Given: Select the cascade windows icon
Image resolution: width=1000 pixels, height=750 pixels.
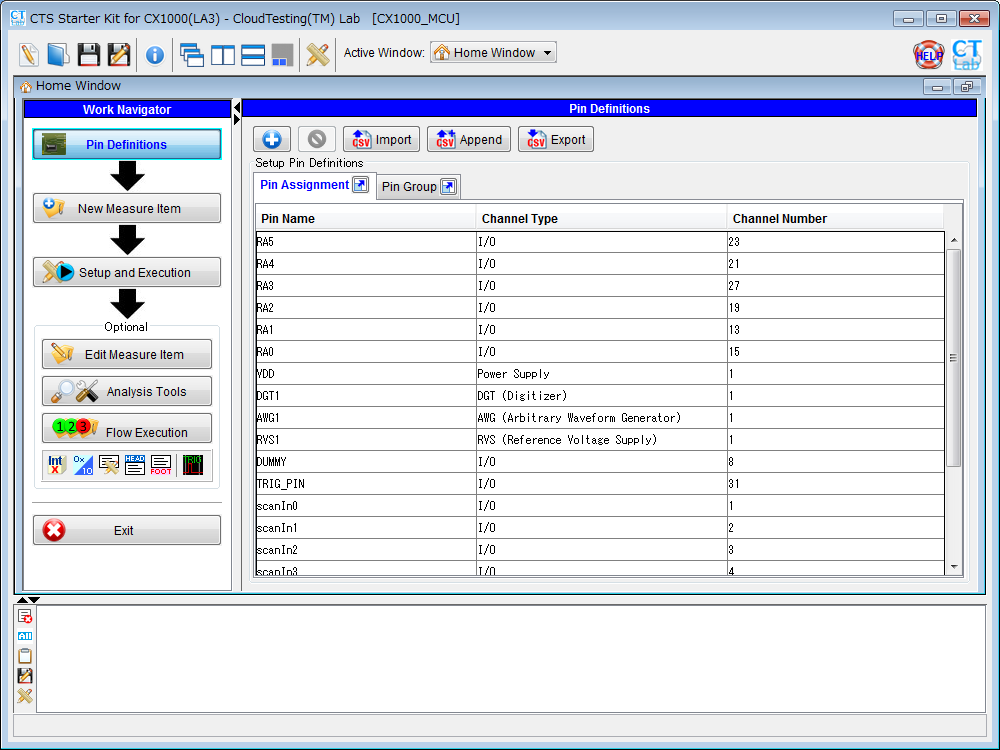Looking at the screenshot, I should [x=192, y=55].
